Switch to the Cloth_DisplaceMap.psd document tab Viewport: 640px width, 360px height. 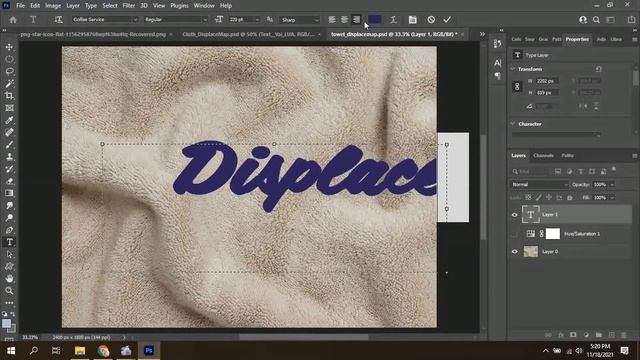coord(249,34)
